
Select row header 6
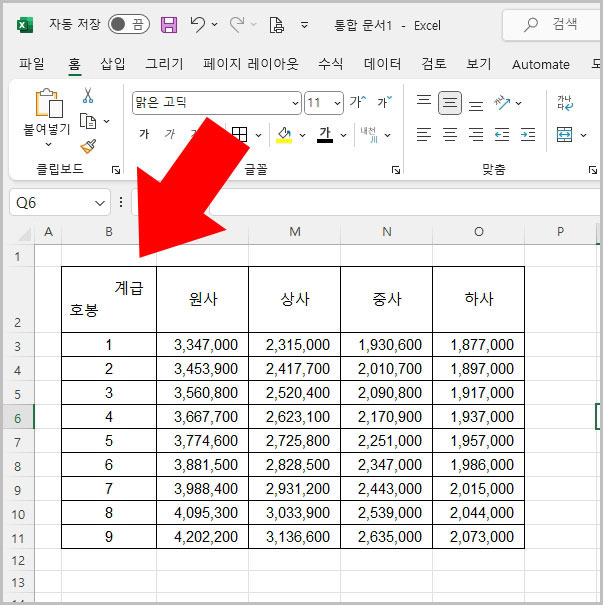(x=18, y=417)
